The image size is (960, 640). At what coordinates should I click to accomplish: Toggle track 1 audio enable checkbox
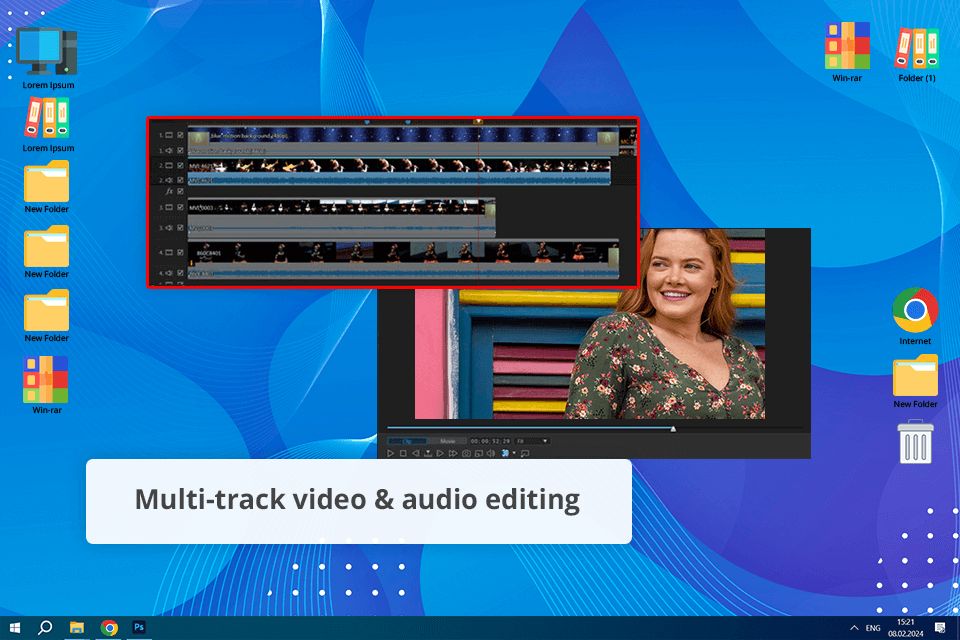pyautogui.click(x=180, y=151)
